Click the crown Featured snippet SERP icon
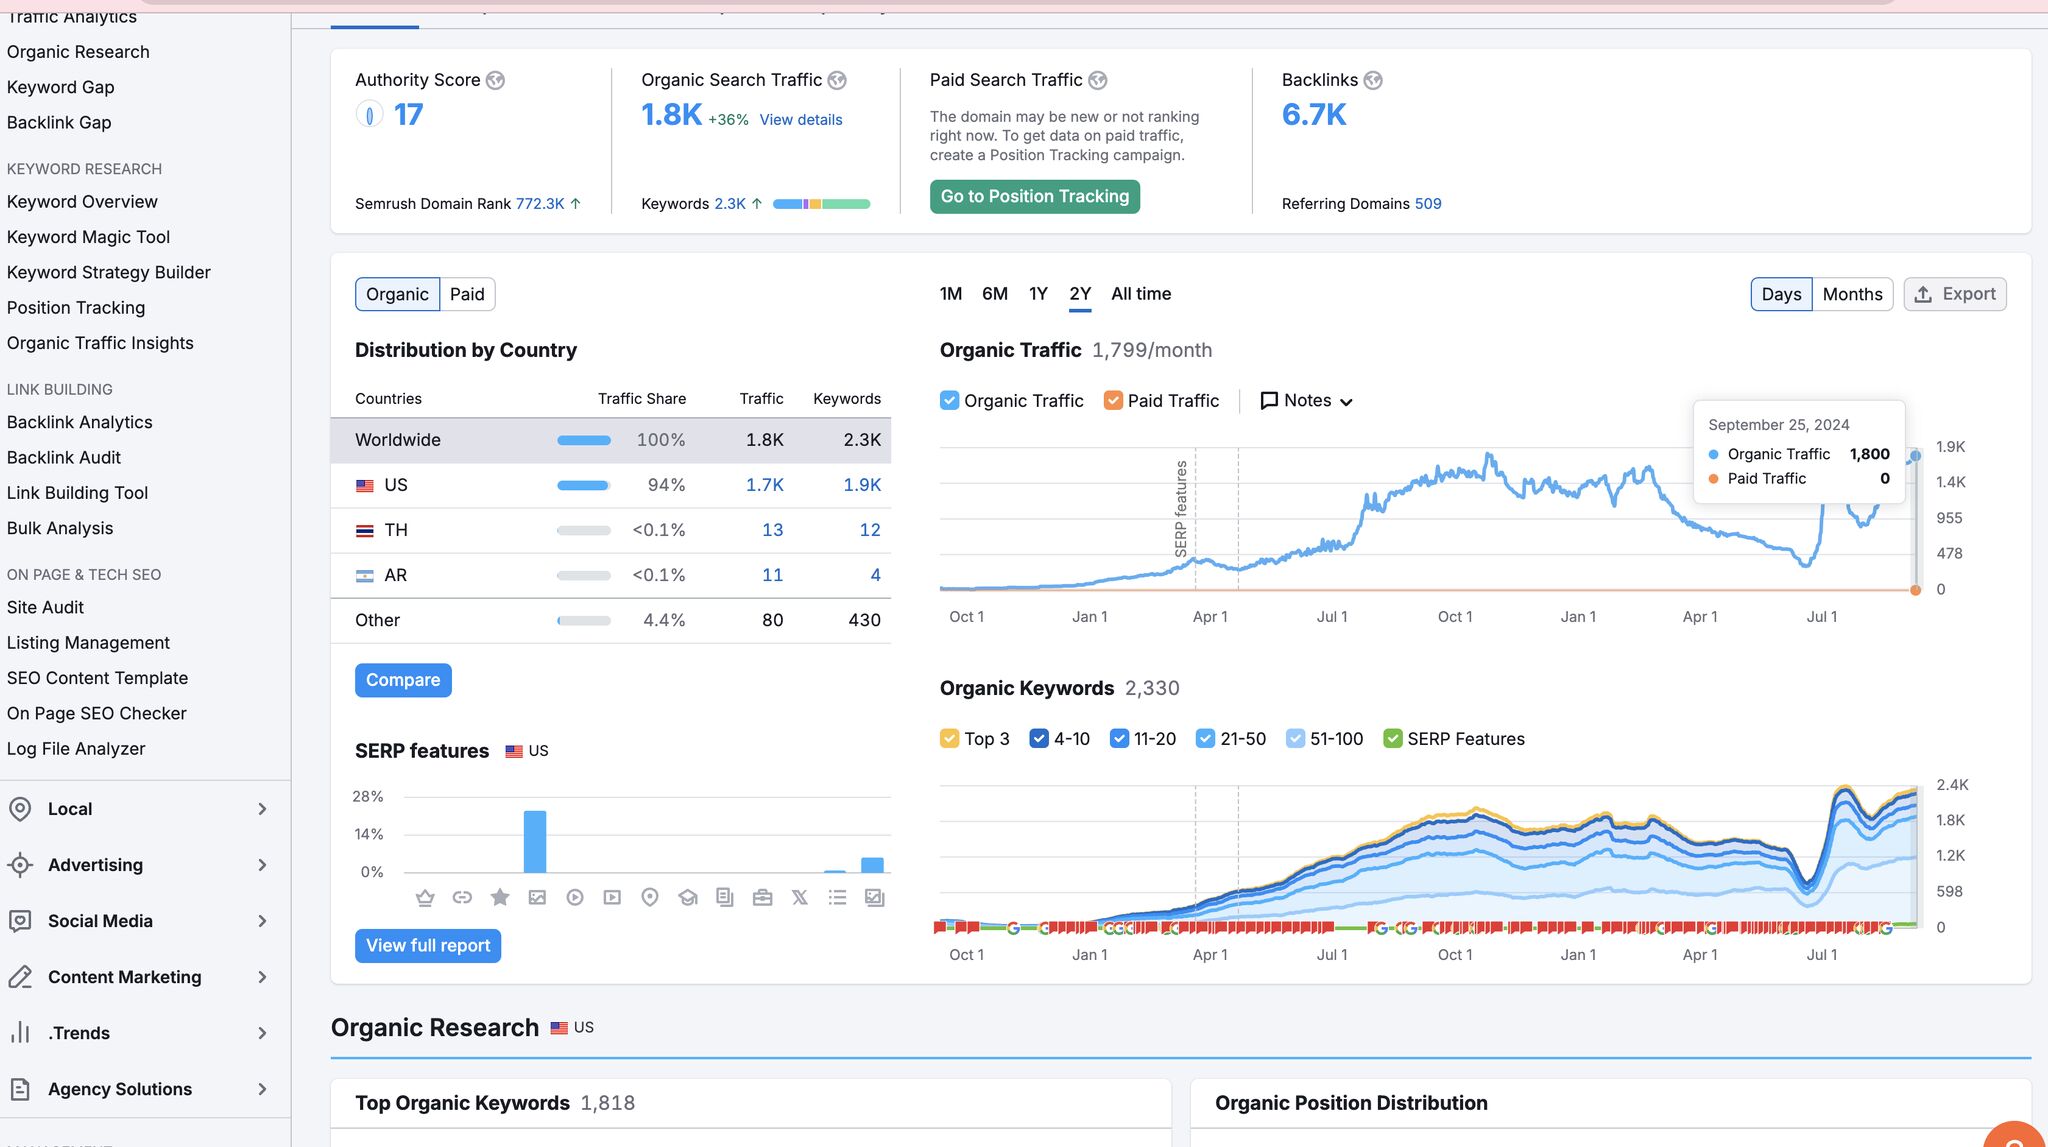This screenshot has width=2048, height=1147. point(425,898)
